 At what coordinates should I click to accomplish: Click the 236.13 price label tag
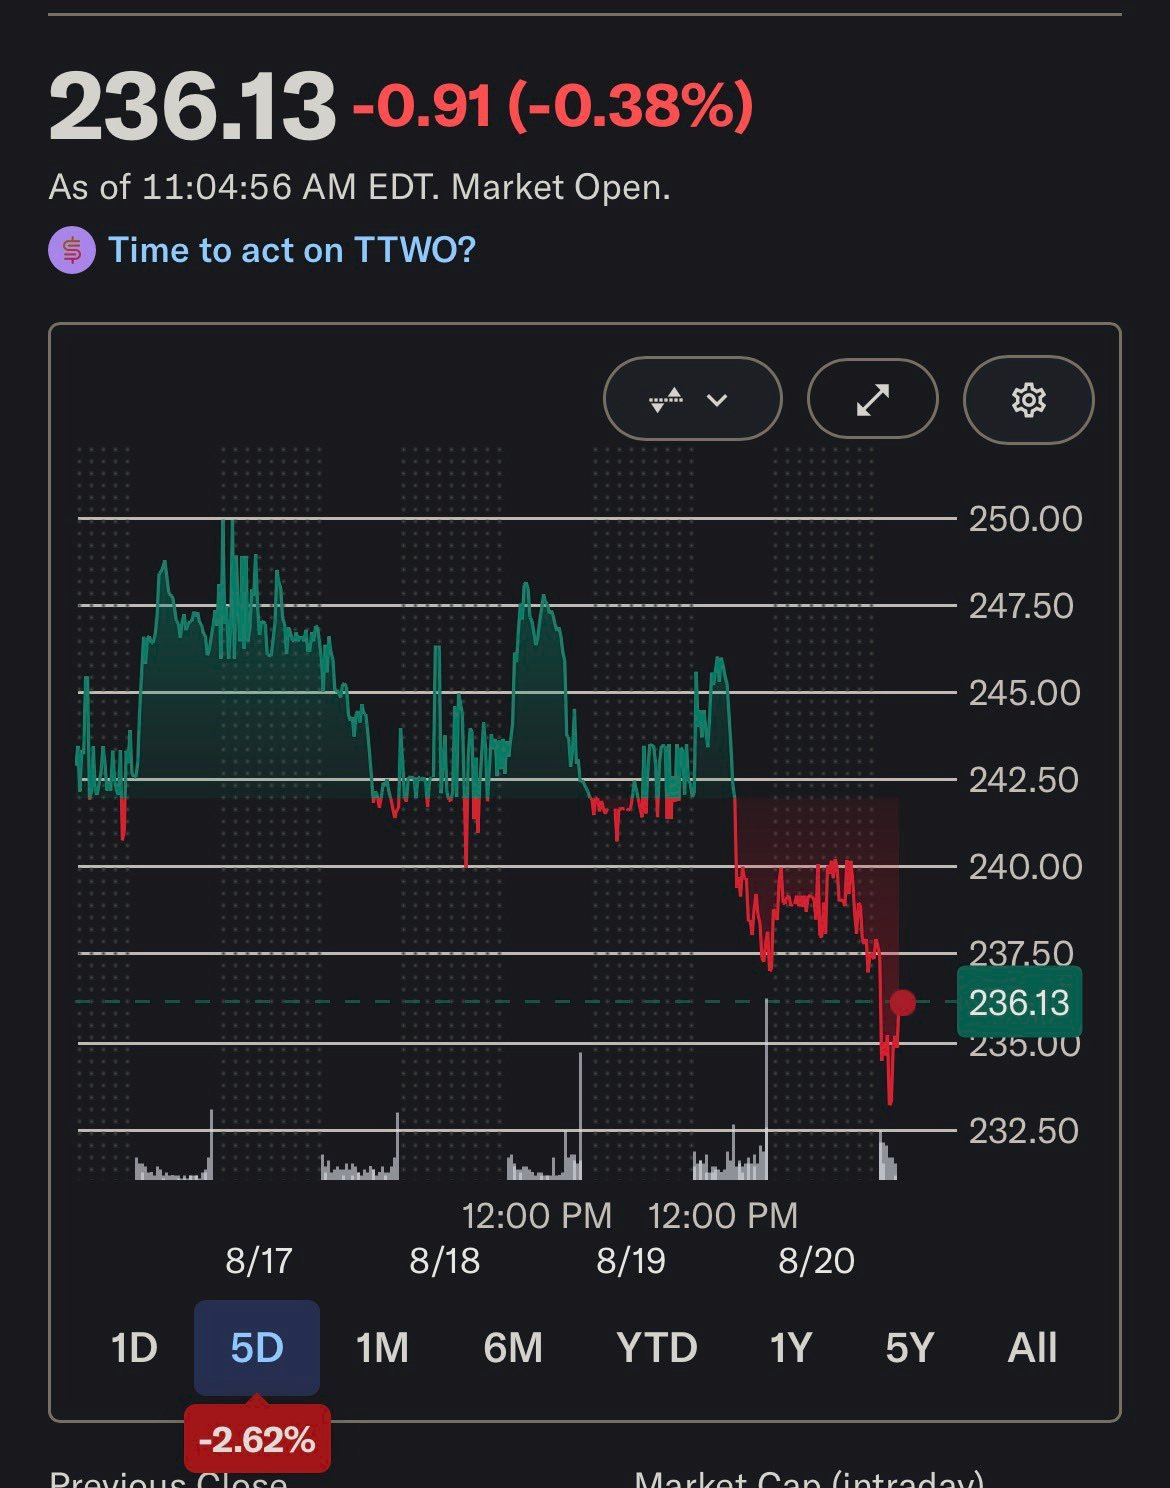click(x=1019, y=1002)
